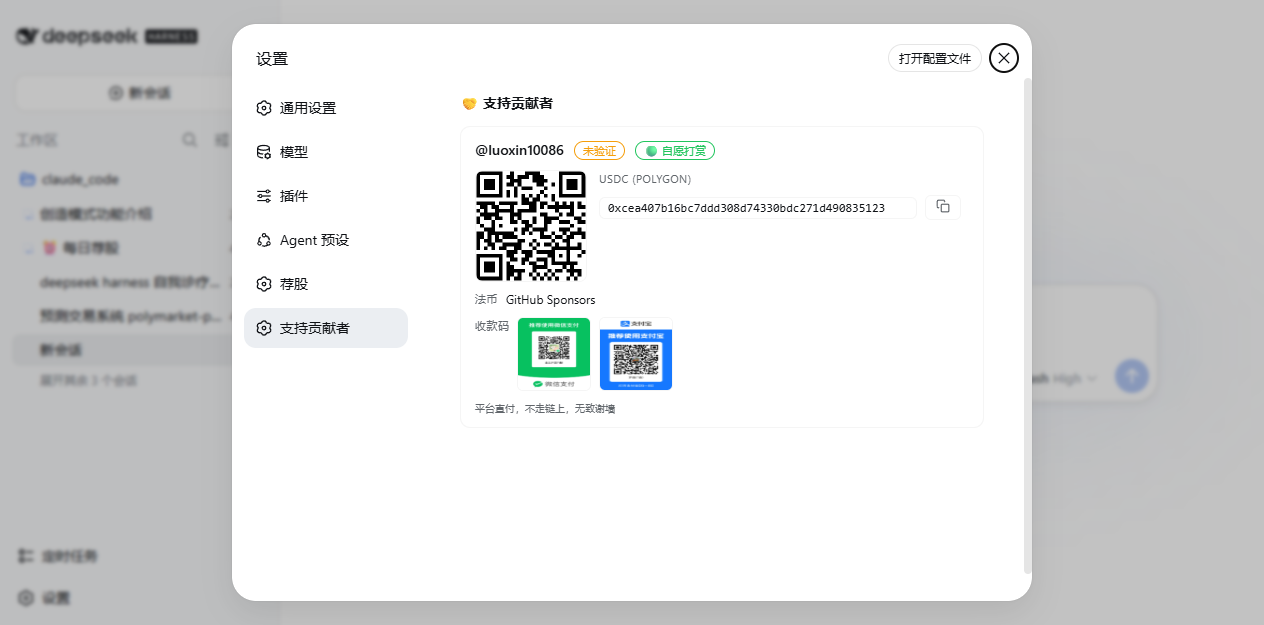Viewport: 1264px width, 625px height.
Task: Expand 展开其余 1 个会话 in background
Action: pyautogui.click(x=88, y=381)
